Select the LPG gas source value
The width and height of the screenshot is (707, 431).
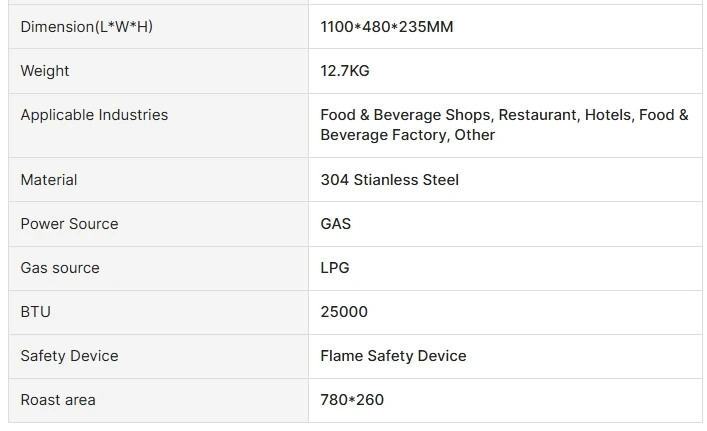(335, 268)
